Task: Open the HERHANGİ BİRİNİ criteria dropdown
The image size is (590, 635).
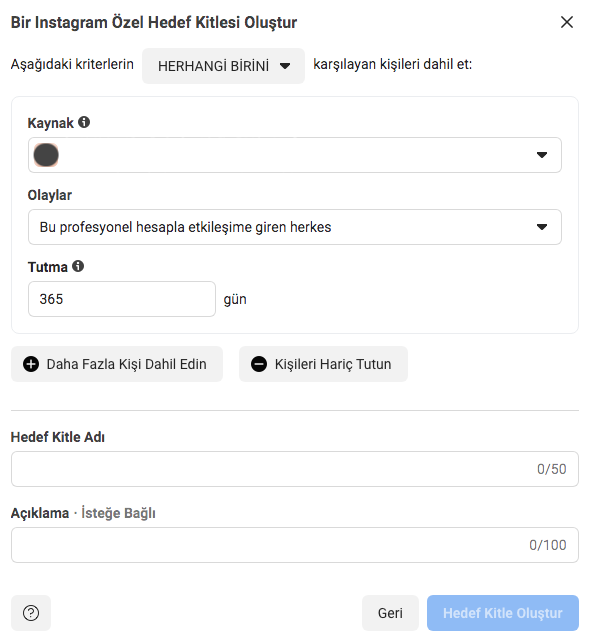Action: pyautogui.click(x=223, y=66)
